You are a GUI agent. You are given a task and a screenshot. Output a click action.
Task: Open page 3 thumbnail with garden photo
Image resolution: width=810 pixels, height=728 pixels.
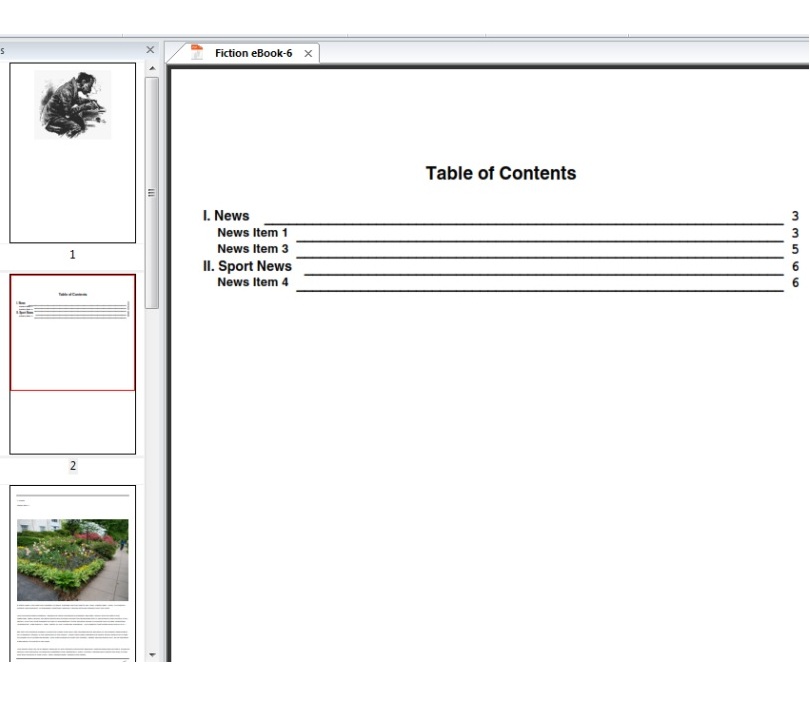coord(73,574)
